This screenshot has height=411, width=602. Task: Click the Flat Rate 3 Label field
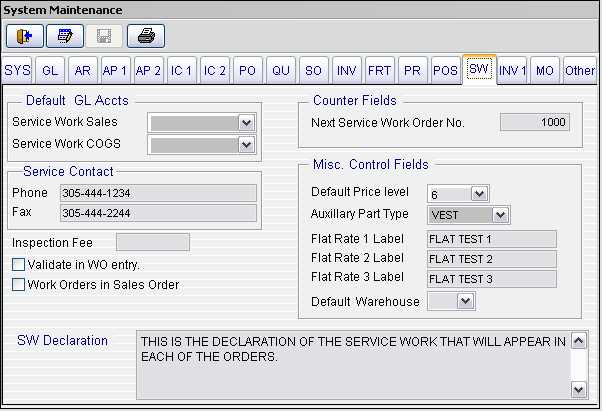pyautogui.click(x=492, y=279)
